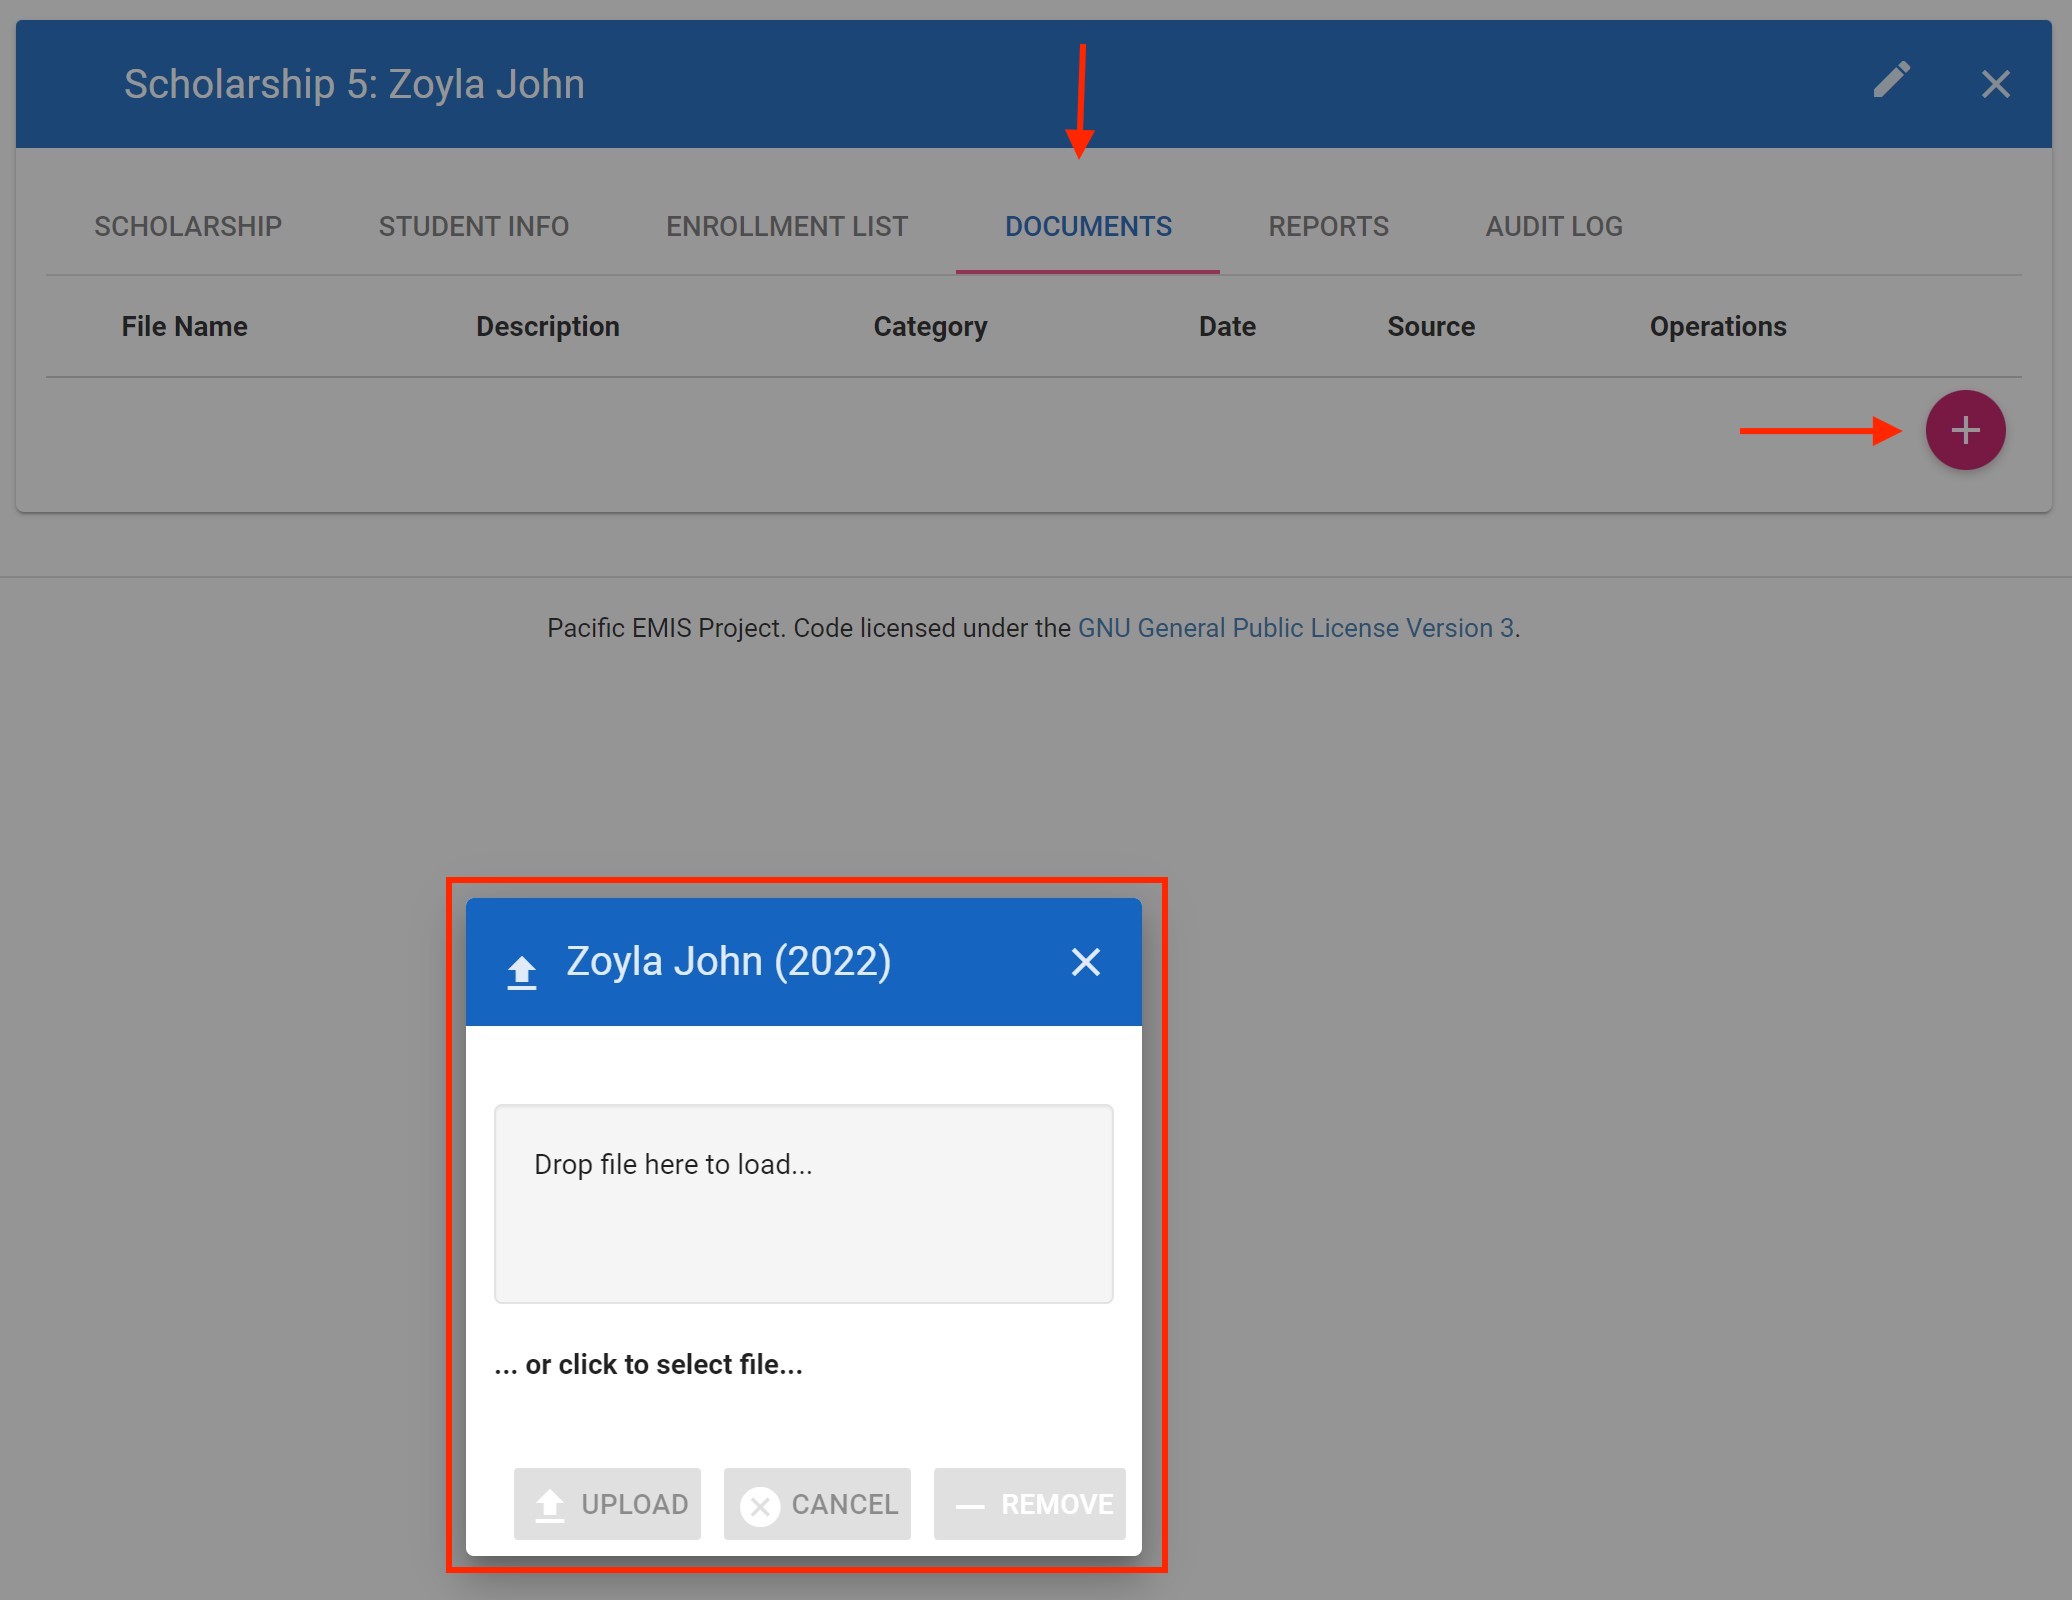Switch to the STUDENT INFO tab
The height and width of the screenshot is (1600, 2072).
tap(473, 227)
